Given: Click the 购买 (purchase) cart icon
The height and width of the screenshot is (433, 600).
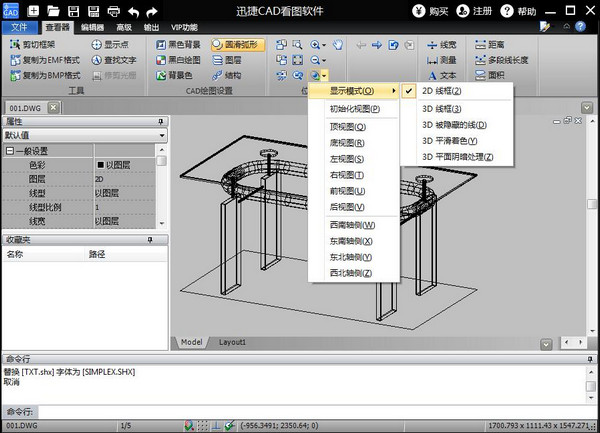Looking at the screenshot, I should pos(417,11).
